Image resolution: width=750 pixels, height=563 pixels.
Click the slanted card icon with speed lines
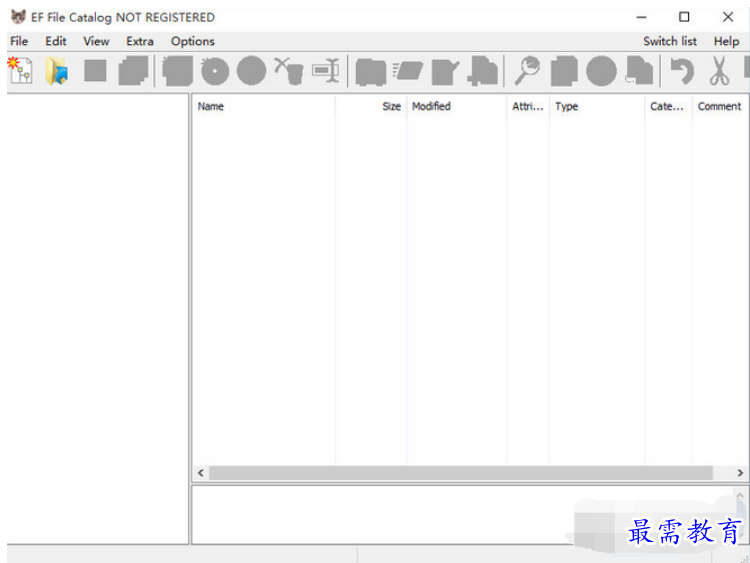point(408,71)
